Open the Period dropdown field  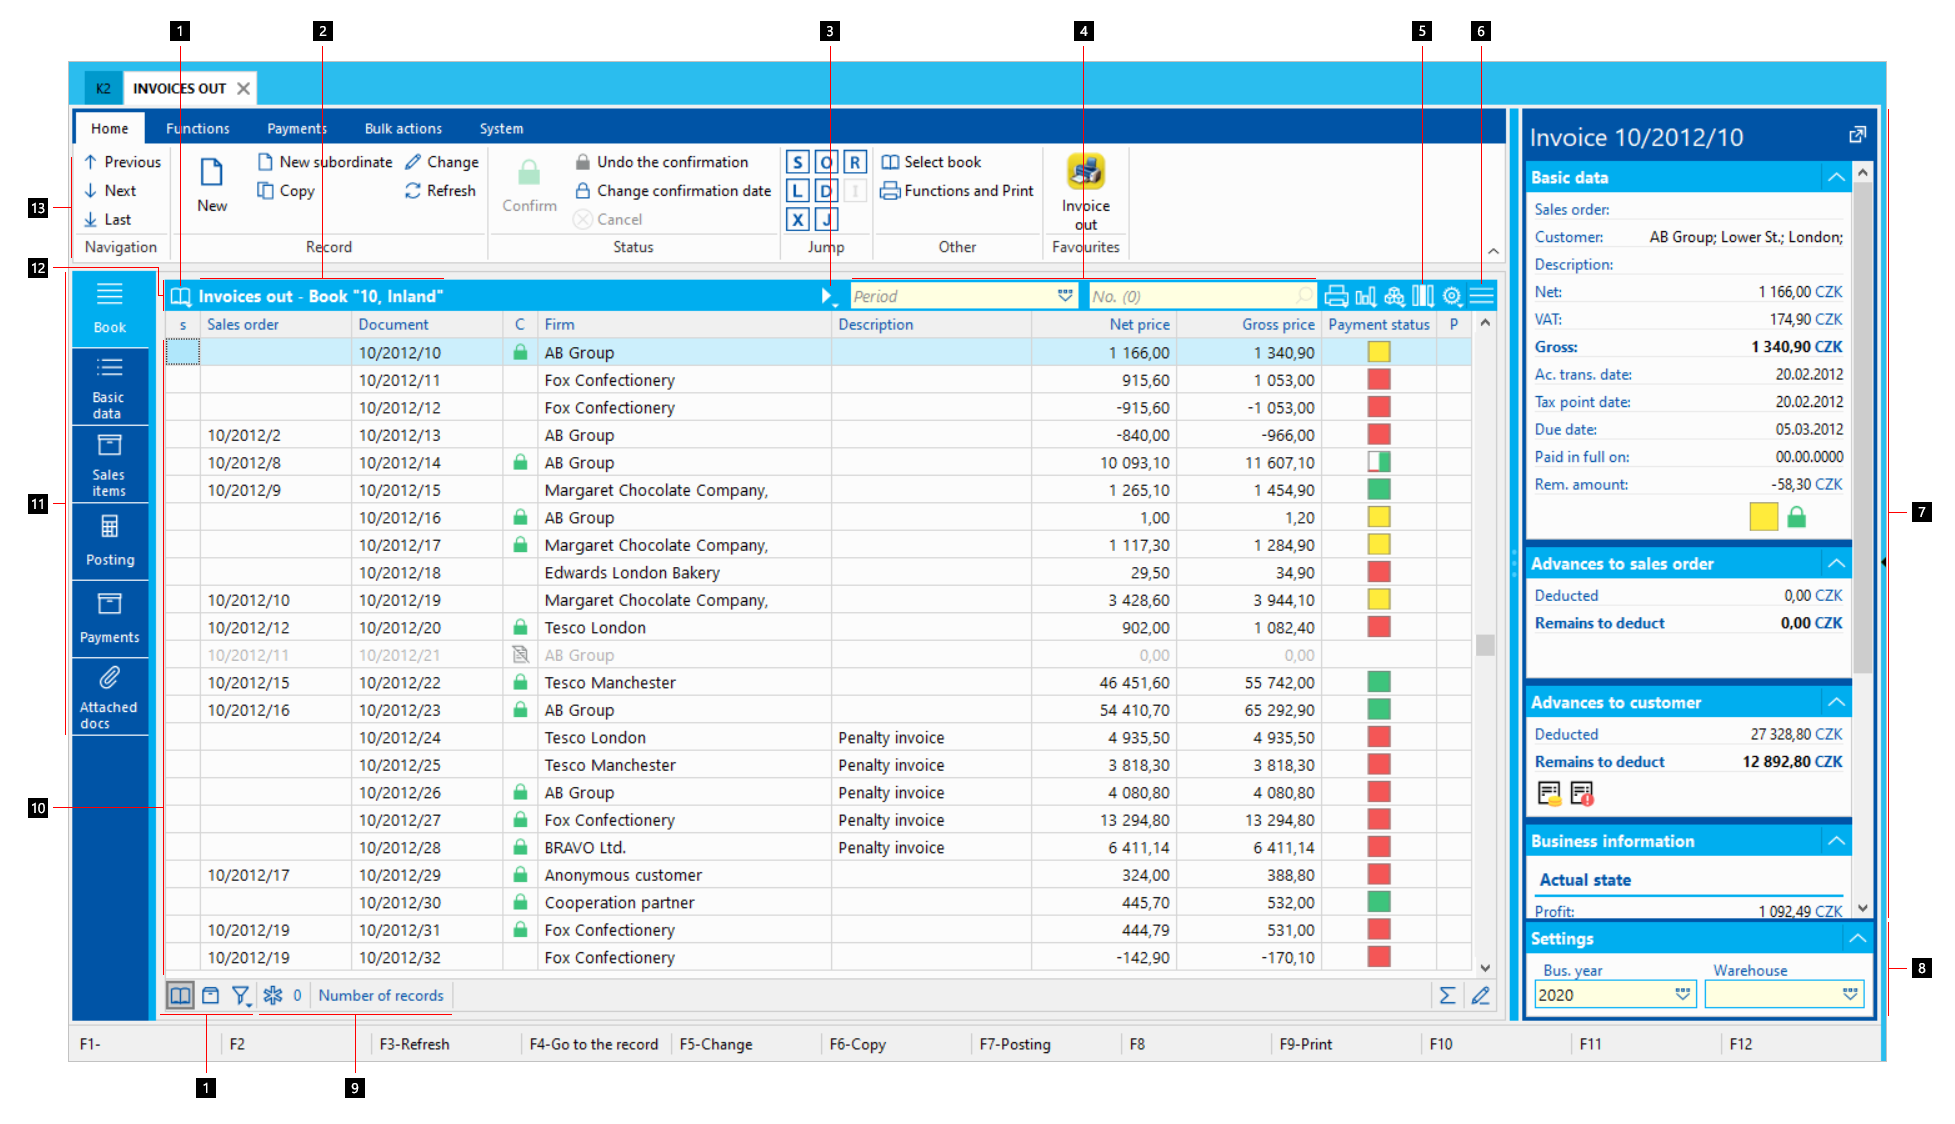click(1065, 296)
